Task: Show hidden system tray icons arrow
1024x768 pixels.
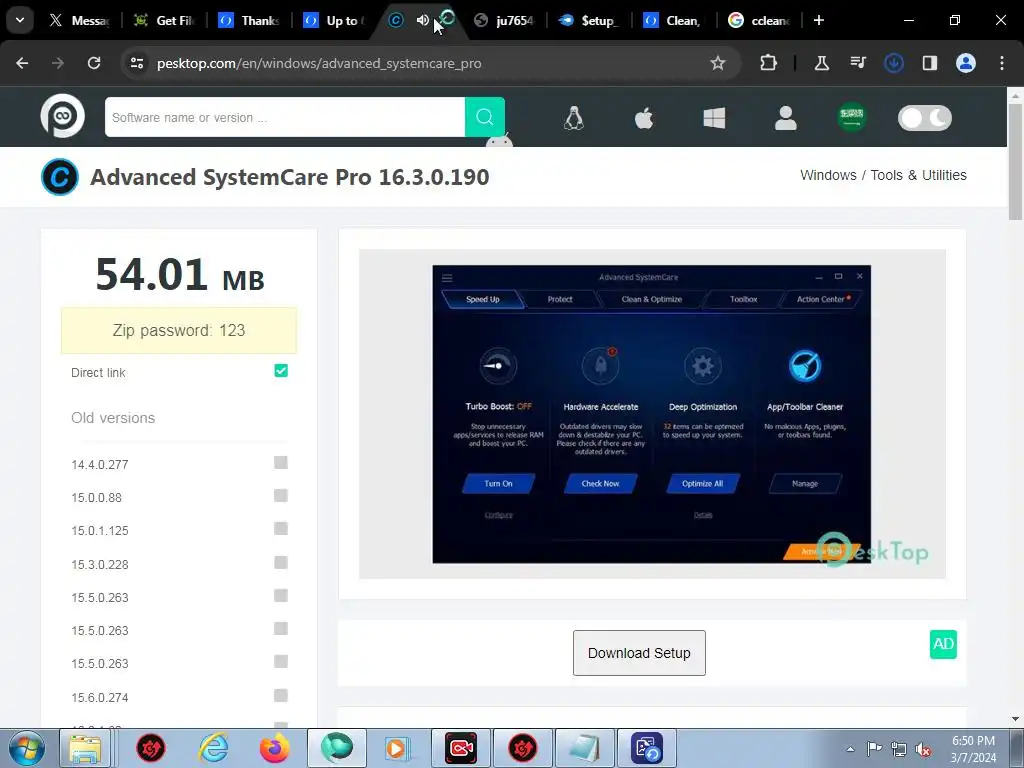Action: coord(850,749)
